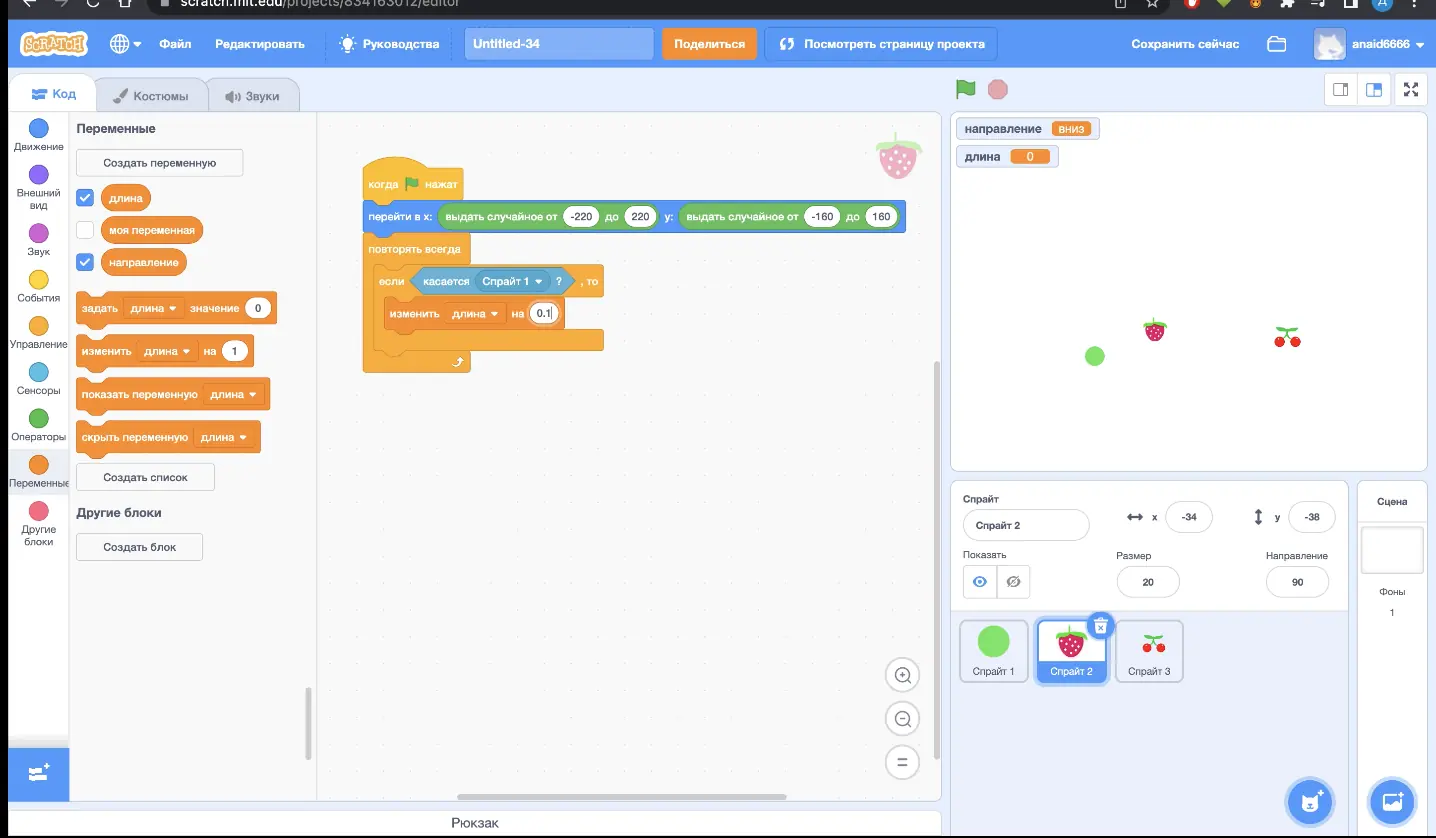Viewport: 1436px width, 838px height.
Task: Select the Движение blocks category
Action: (38, 135)
